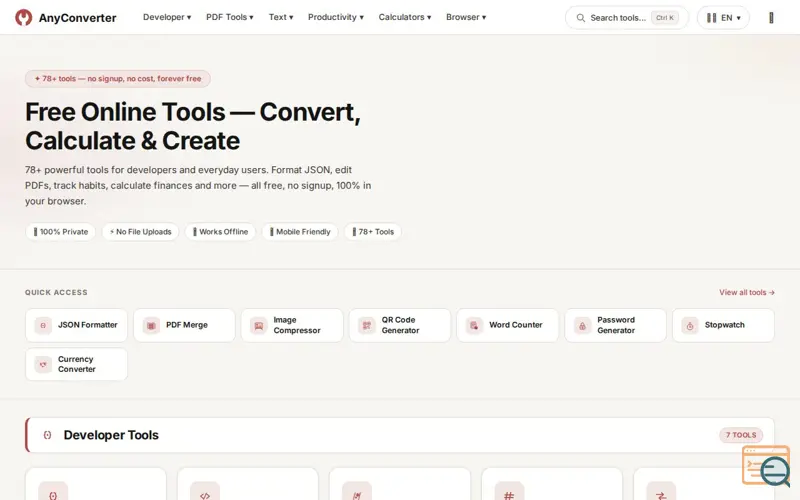Open the JSON Formatter quick access tool
Screen dimensions: 800x500
pos(77,325)
